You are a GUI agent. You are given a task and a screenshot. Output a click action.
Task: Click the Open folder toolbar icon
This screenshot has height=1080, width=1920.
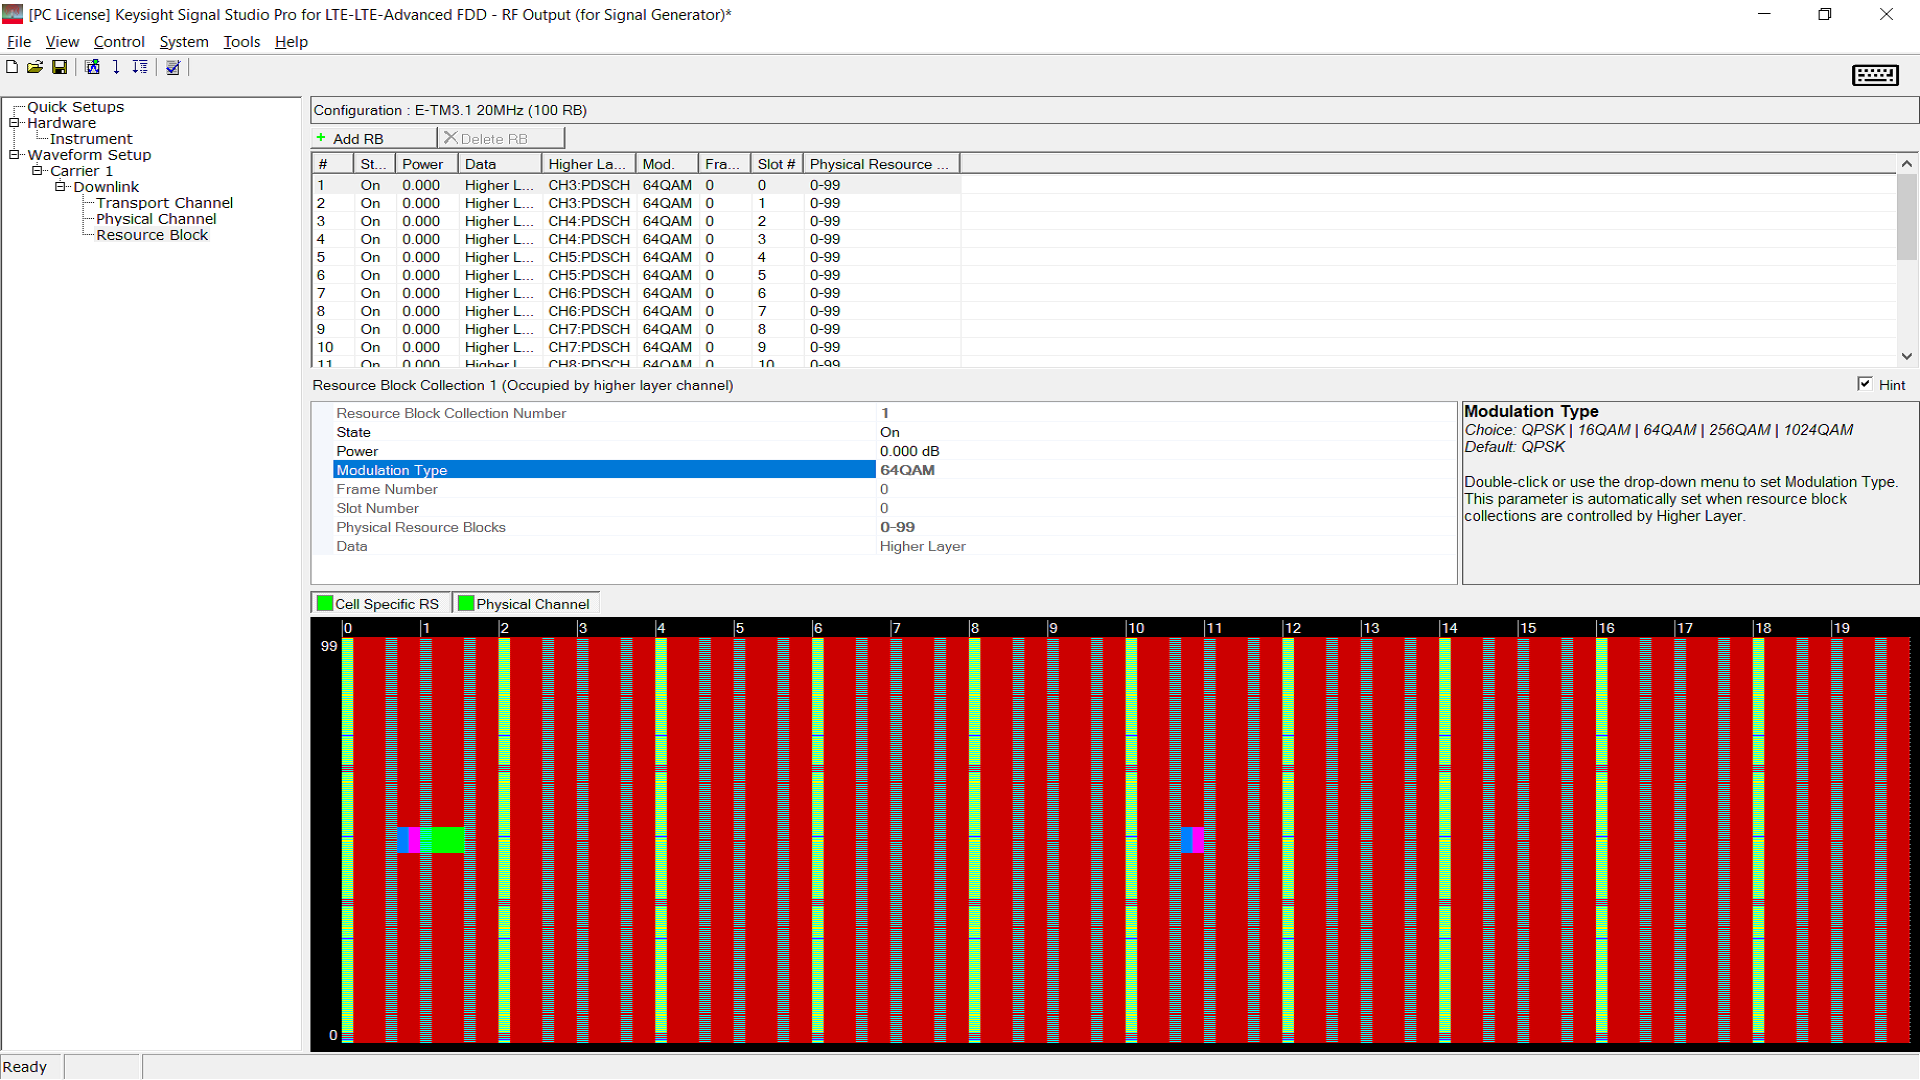[x=35, y=67]
